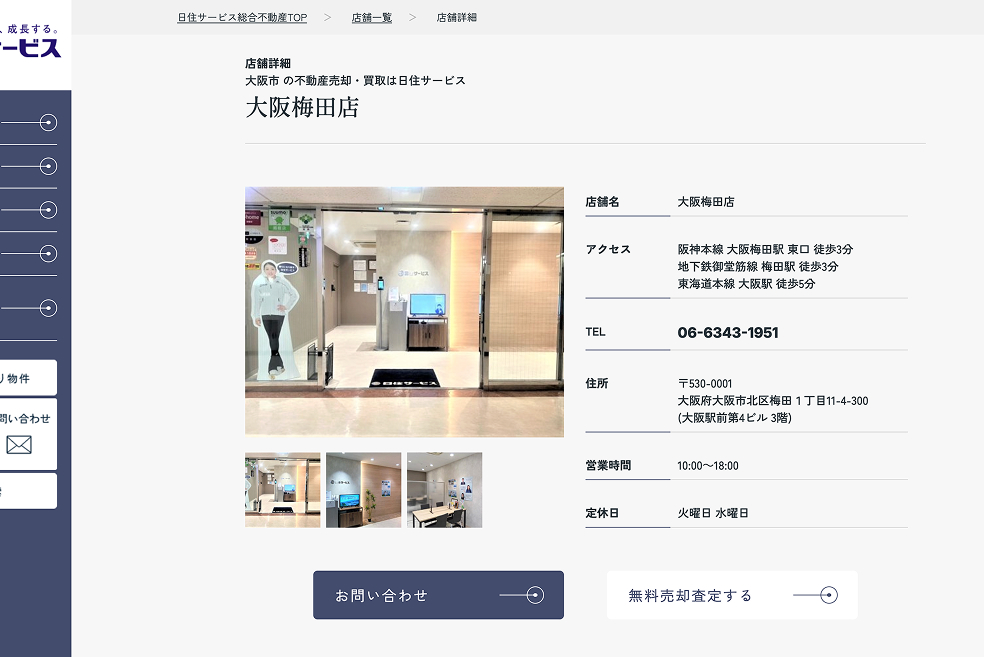Select the third thumbnail showing meeting table
This screenshot has height=657, width=984.
pyautogui.click(x=444, y=490)
